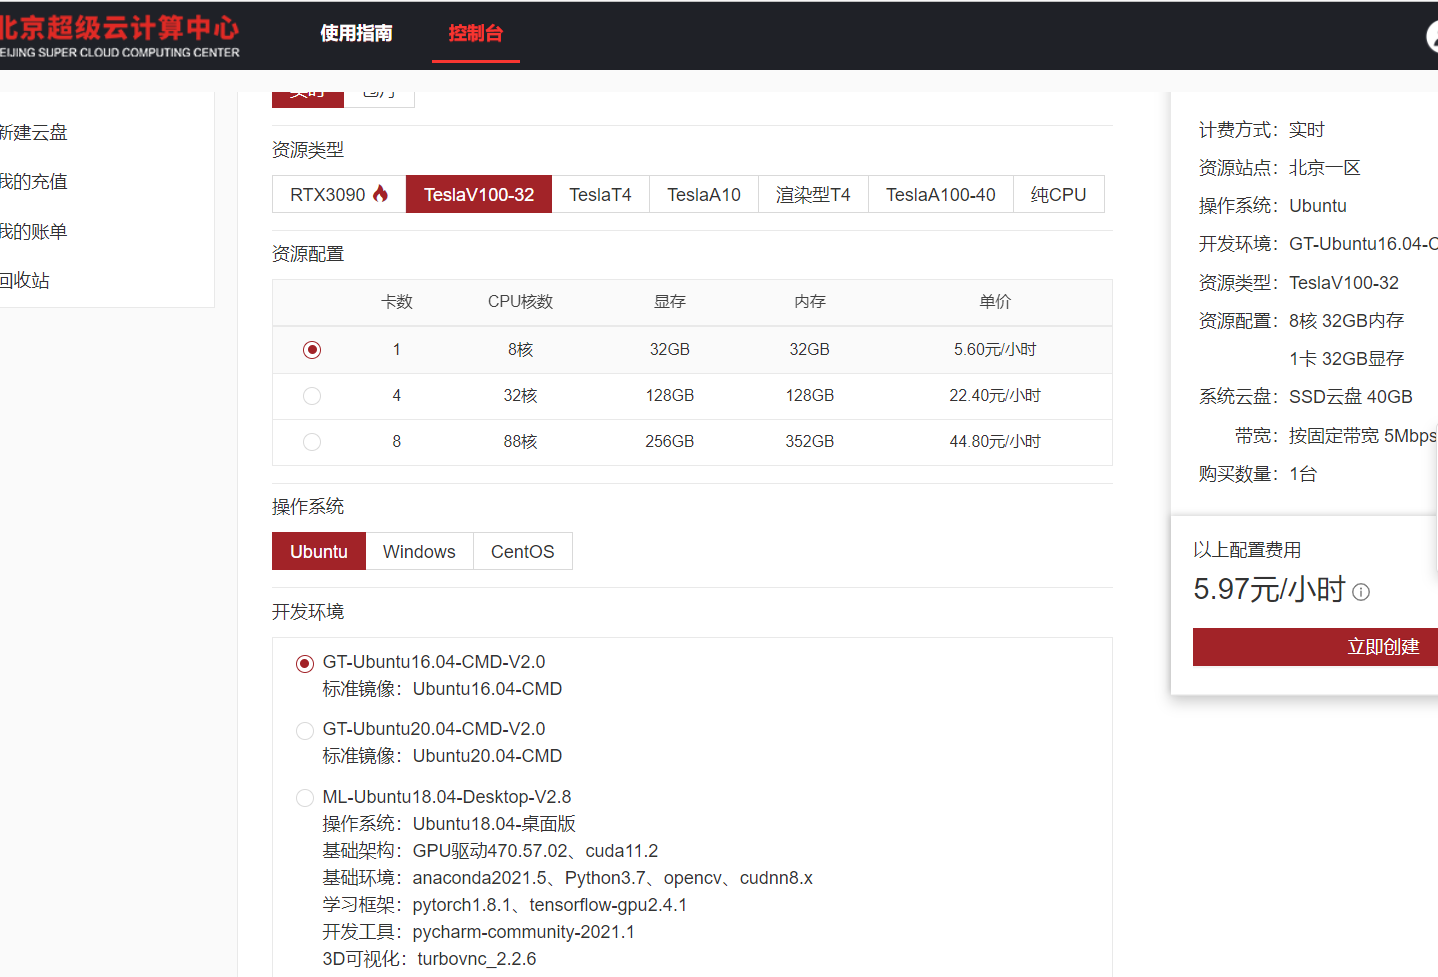Click the 1卡 32GB显存 summary line
This screenshot has height=977, width=1438.
[x=1347, y=359]
